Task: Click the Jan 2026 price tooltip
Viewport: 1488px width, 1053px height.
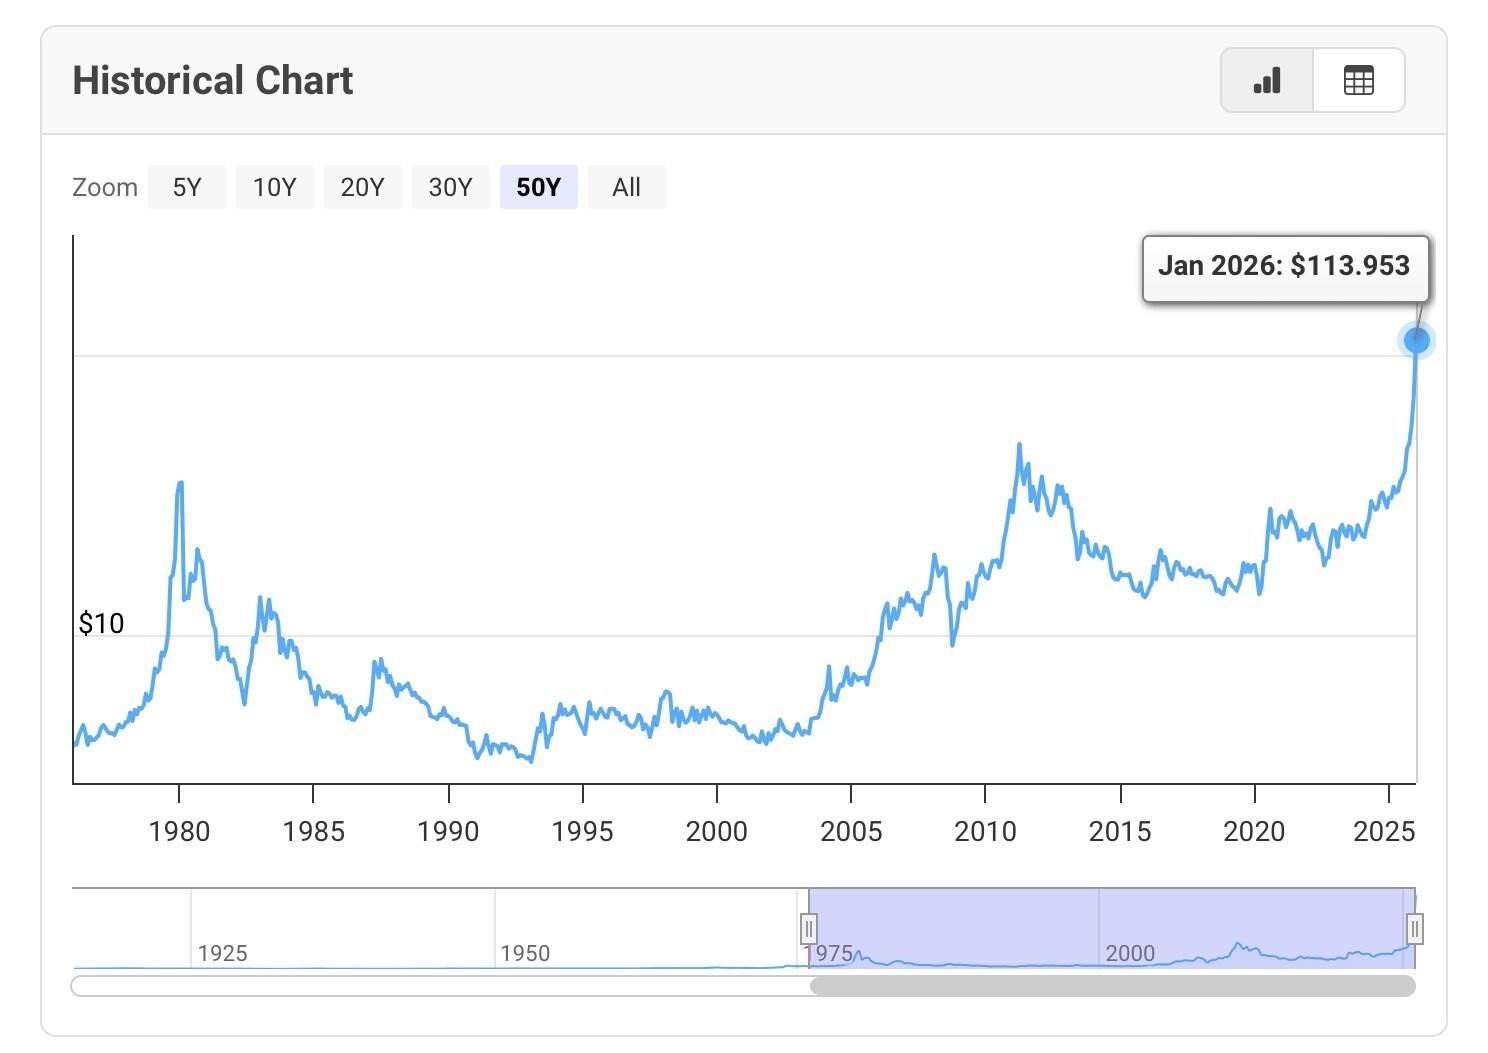Action: click(1285, 266)
